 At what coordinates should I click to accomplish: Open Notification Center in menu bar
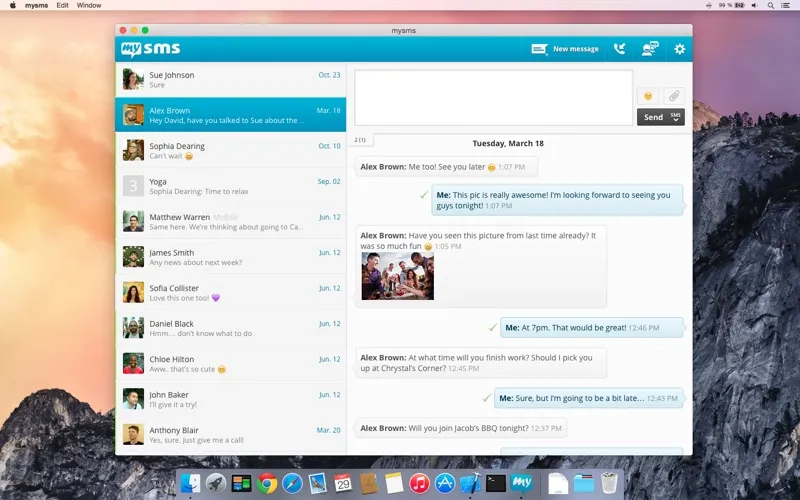click(786, 5)
